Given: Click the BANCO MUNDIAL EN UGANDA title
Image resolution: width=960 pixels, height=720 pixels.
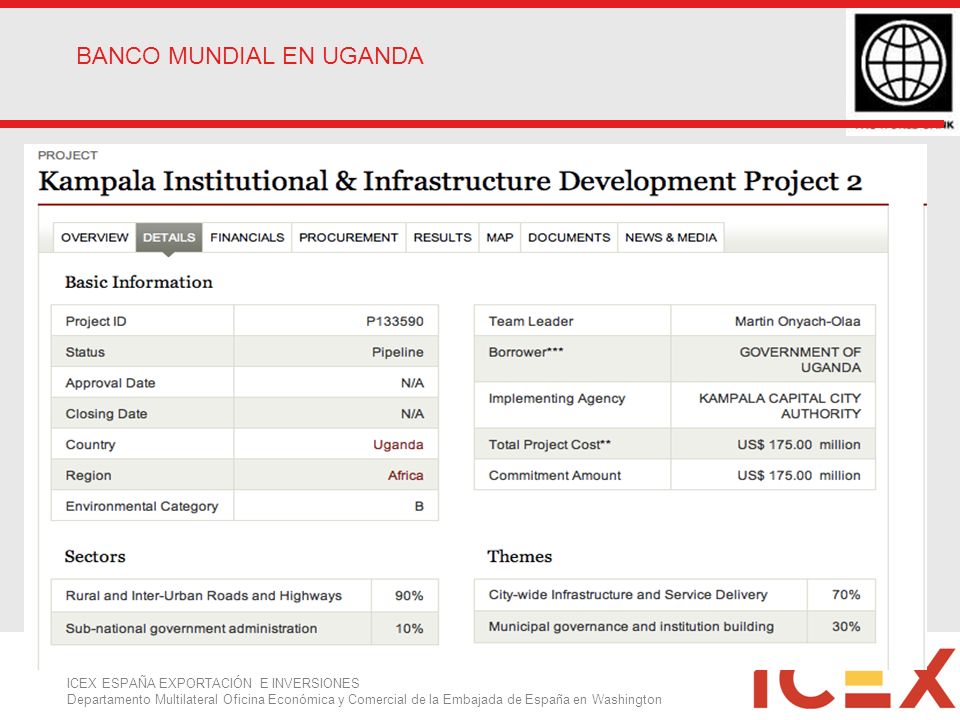Looking at the screenshot, I should point(250,56).
